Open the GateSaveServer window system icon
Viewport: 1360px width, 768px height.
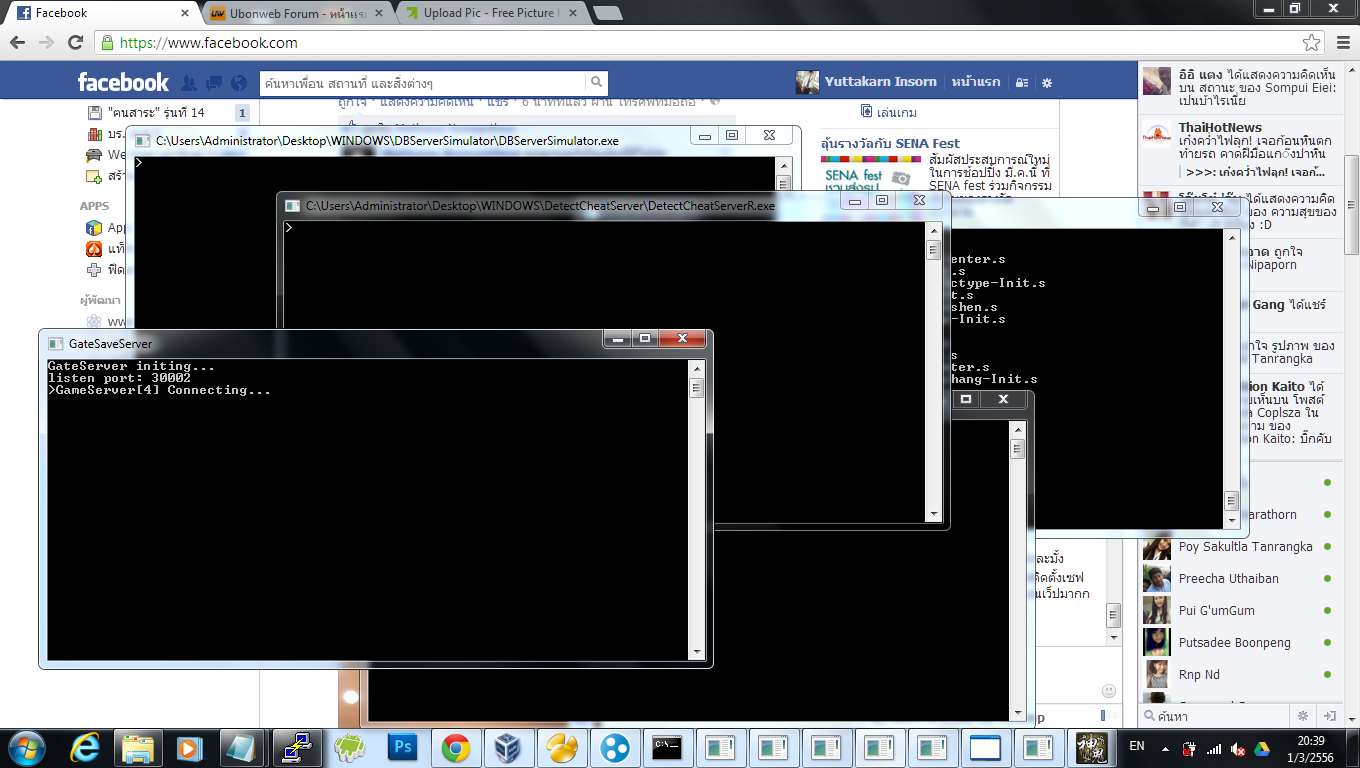[55, 344]
